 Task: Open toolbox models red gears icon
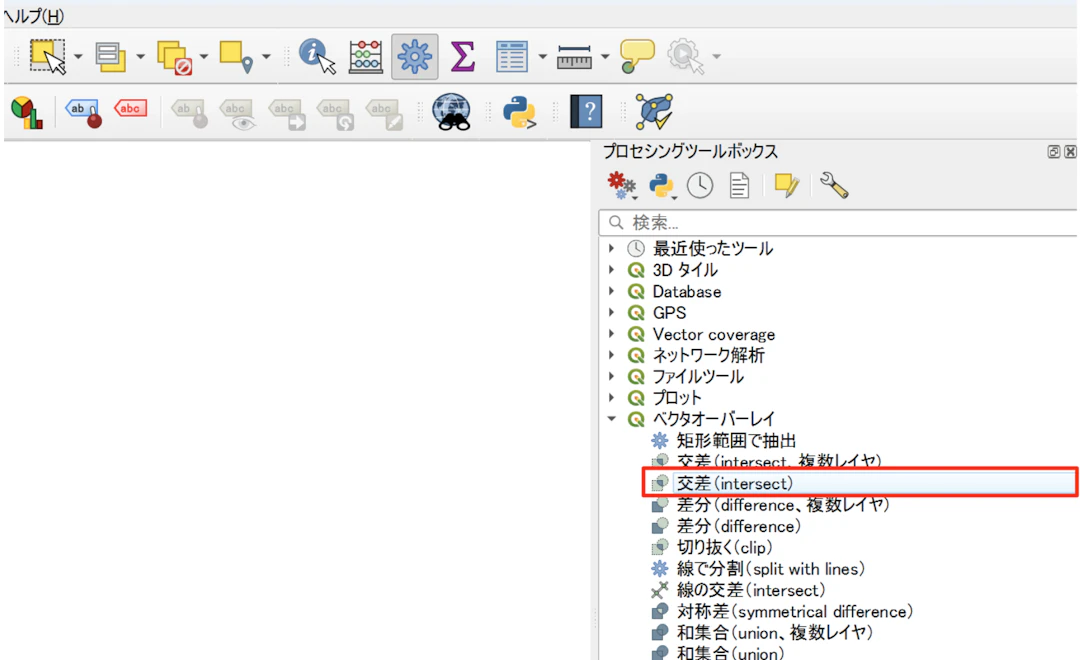tap(621, 185)
